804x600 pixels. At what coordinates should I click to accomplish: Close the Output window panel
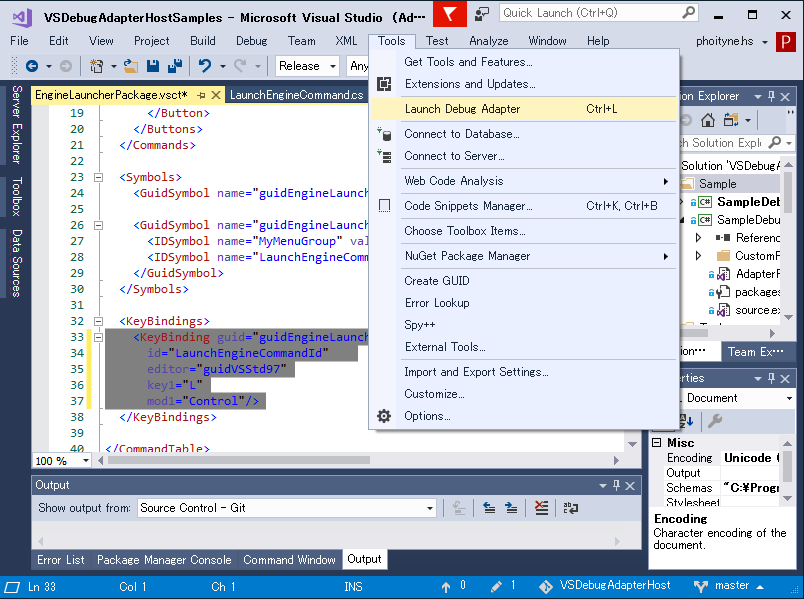tap(630, 485)
